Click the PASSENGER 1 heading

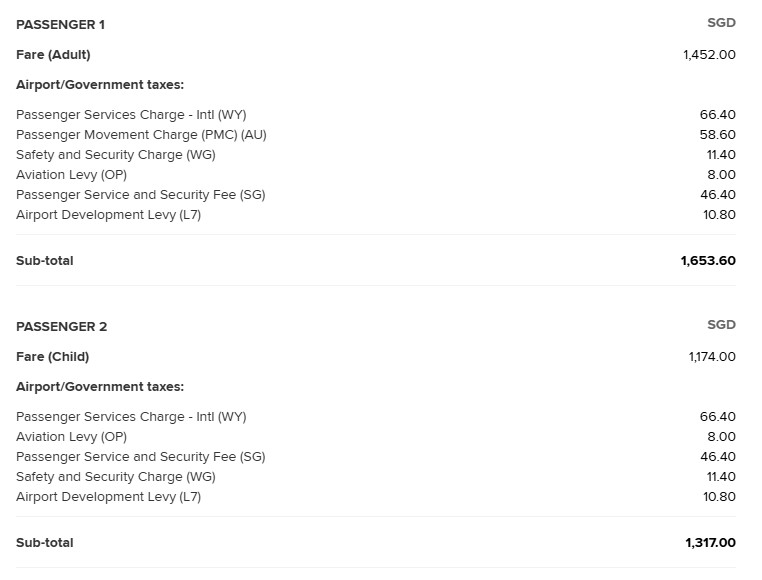(60, 24)
